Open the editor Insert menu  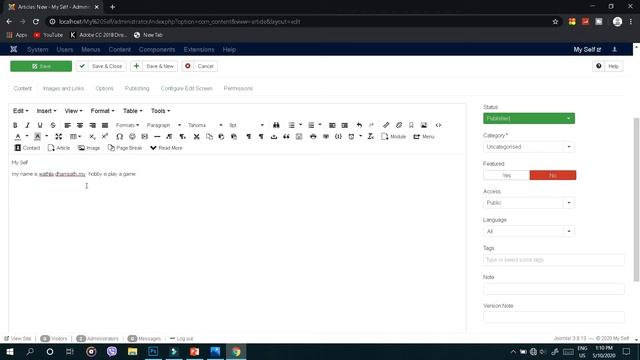coord(46,111)
